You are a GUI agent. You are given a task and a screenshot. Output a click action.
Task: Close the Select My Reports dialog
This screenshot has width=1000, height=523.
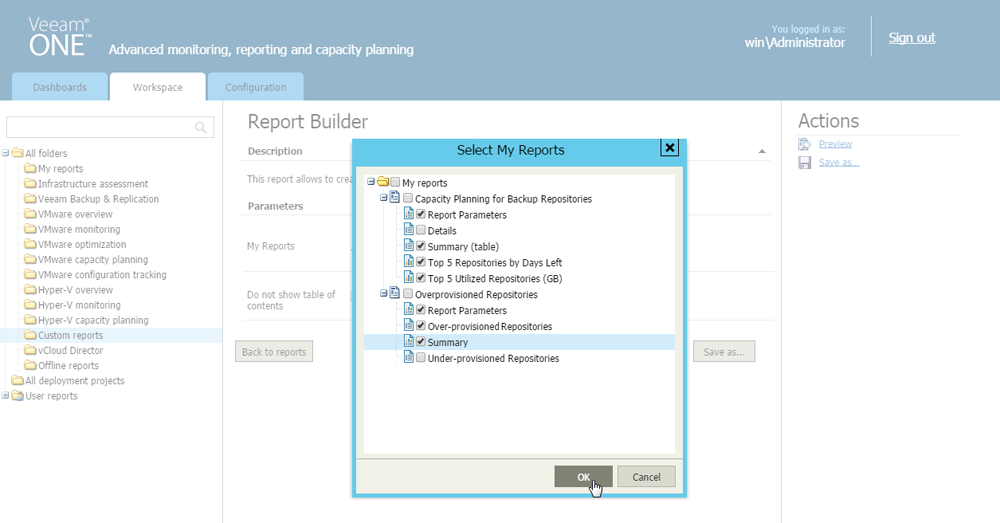point(670,148)
